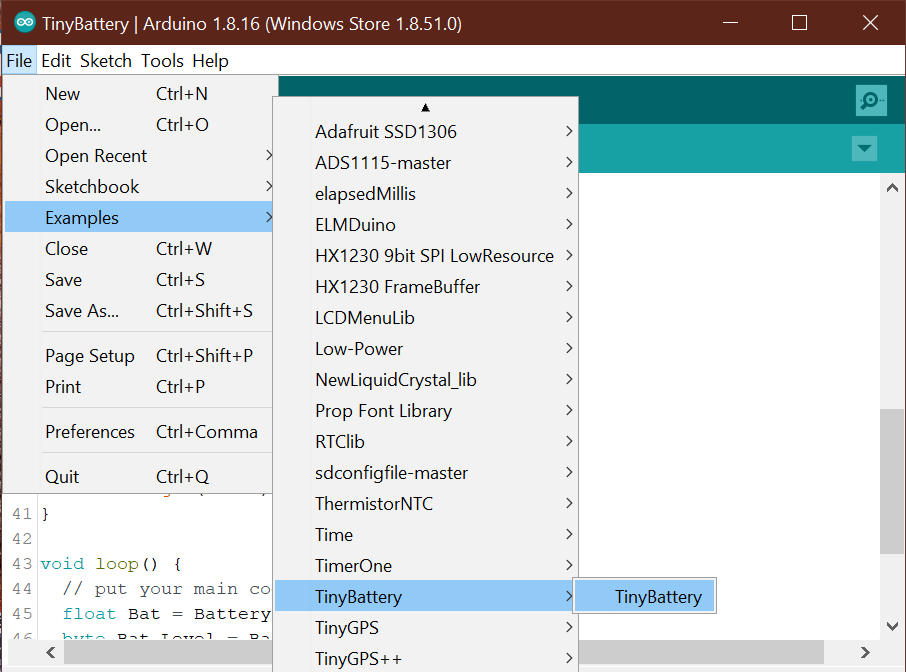Image resolution: width=906 pixels, height=672 pixels.
Task: Click the vertical scrollbar thumb
Action: coord(892,481)
